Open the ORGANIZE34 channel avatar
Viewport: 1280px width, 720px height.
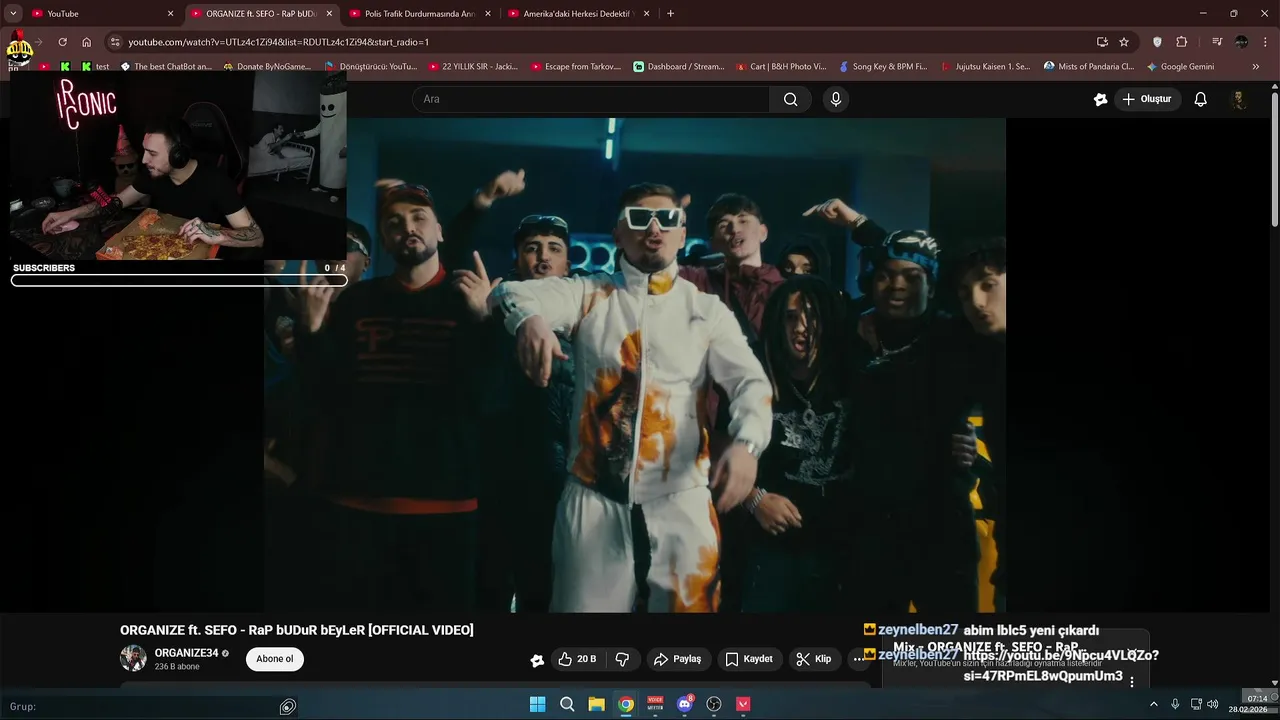(133, 658)
